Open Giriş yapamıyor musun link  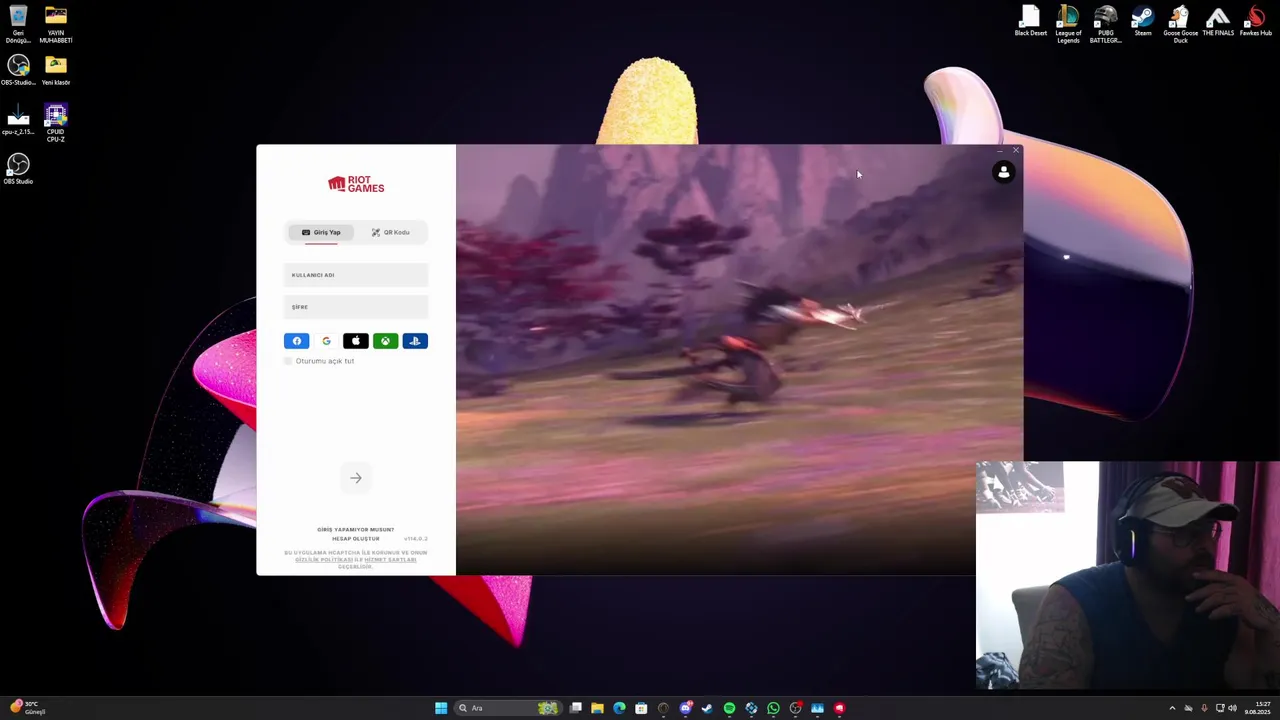(x=356, y=529)
